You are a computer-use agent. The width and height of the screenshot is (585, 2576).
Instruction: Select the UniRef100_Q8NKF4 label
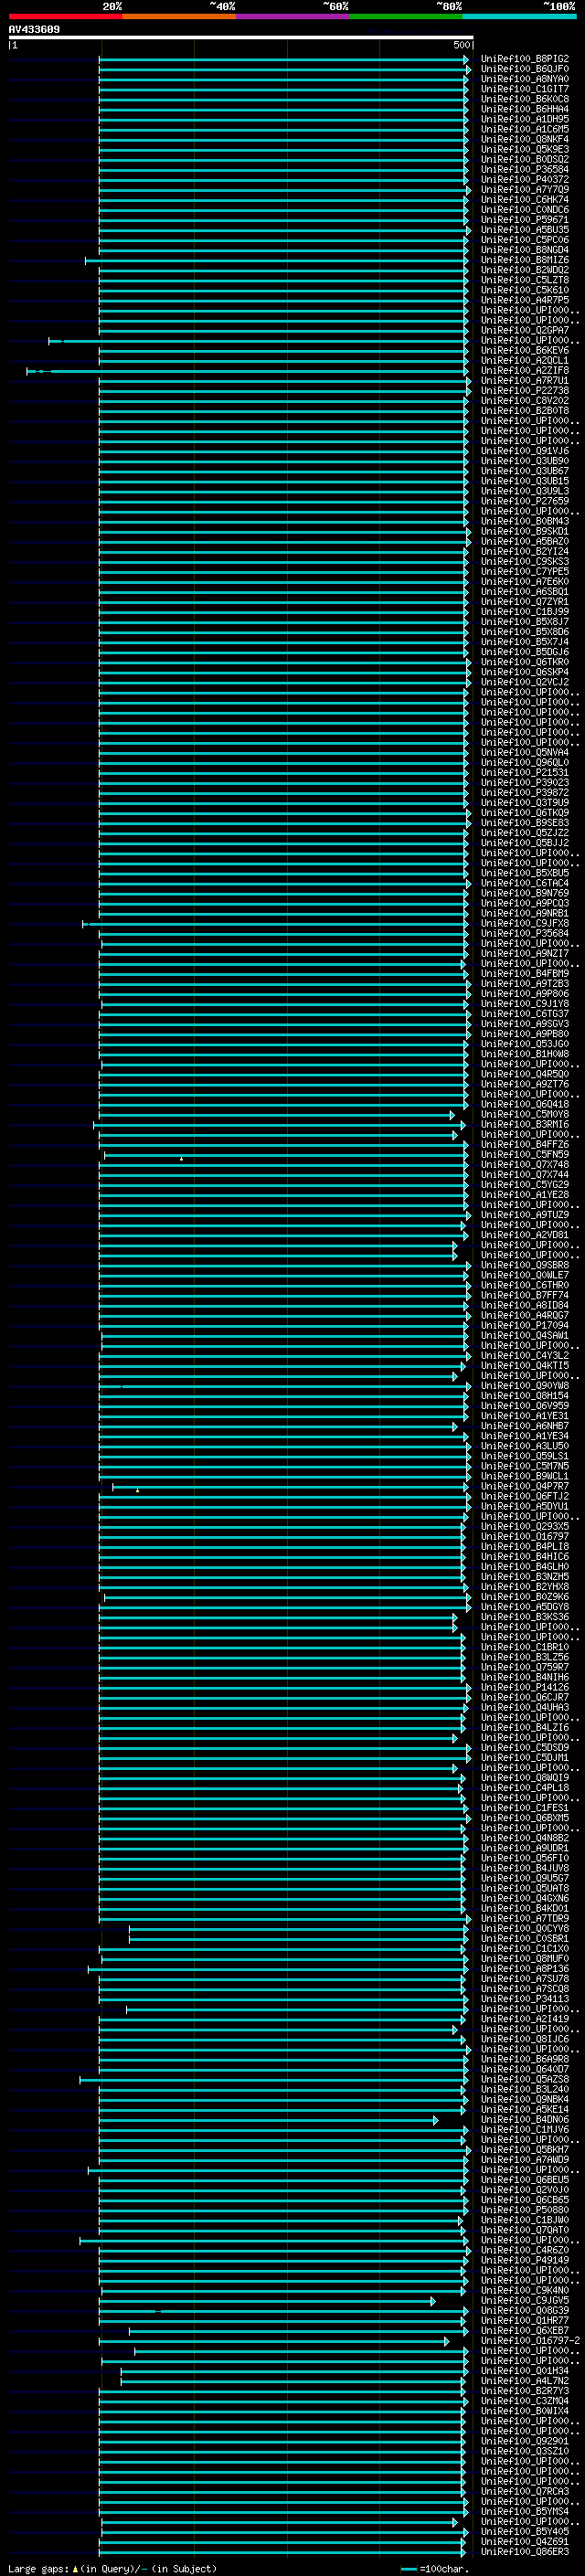tap(525, 139)
